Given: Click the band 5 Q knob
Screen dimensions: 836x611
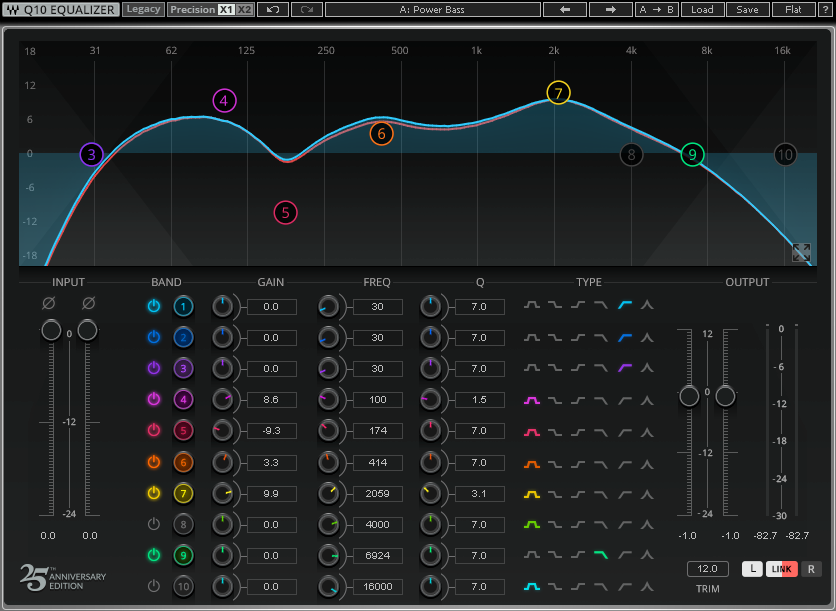Looking at the screenshot, I should click(430, 431).
